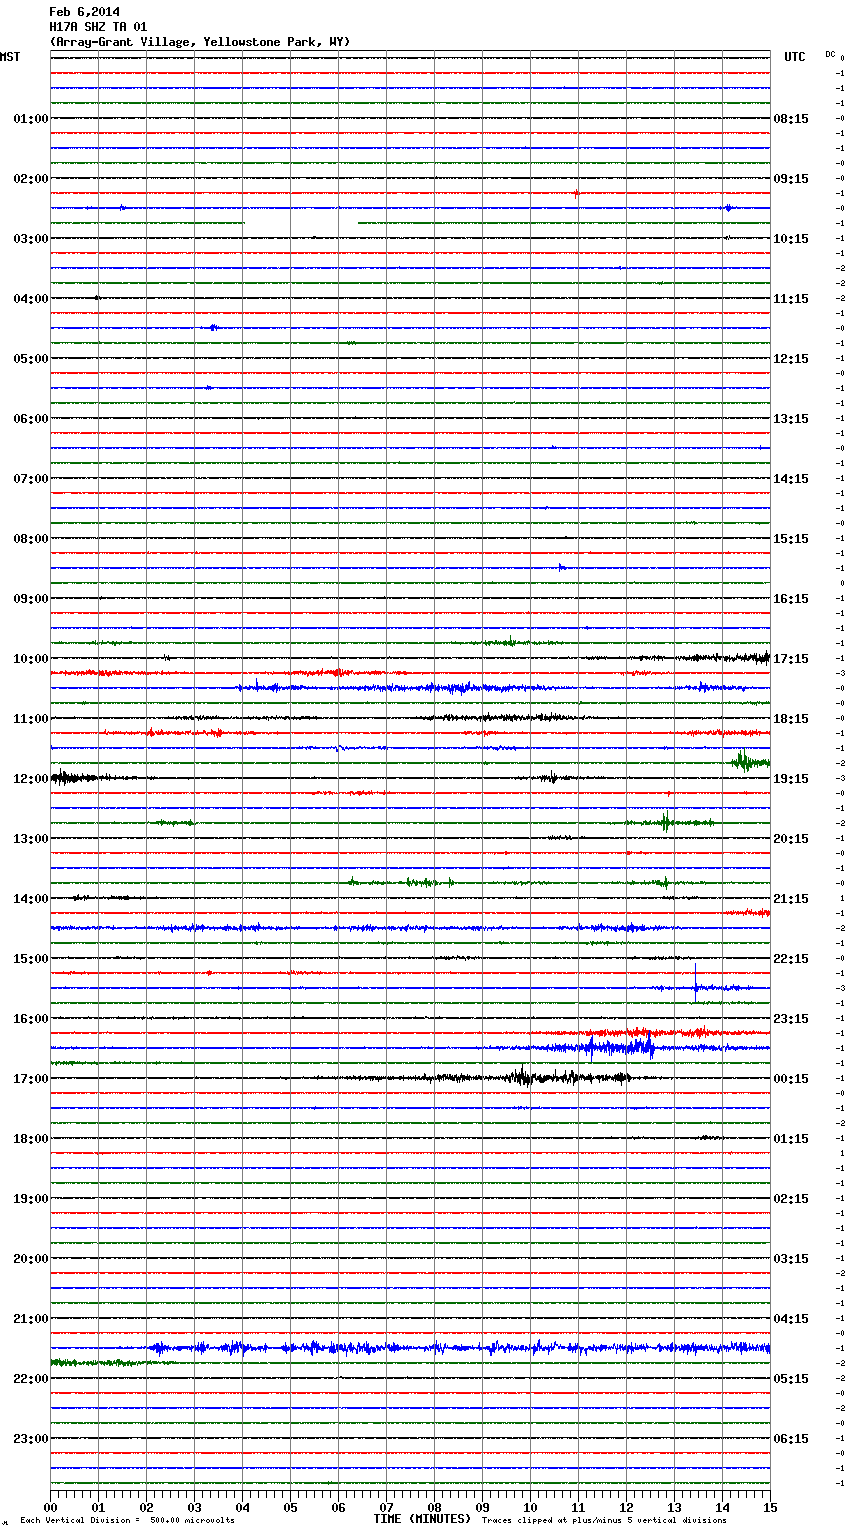Viewport: 850px width, 1534px height.
Task: Select the 09:00 MST time label
Action: pos(31,599)
